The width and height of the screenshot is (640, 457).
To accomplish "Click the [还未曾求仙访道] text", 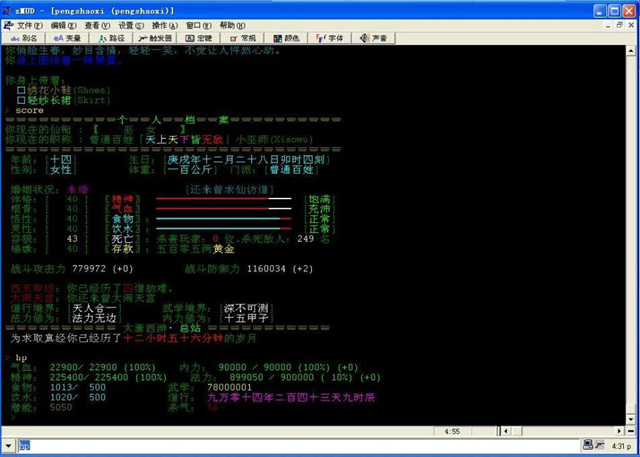I will click(x=229, y=190).
